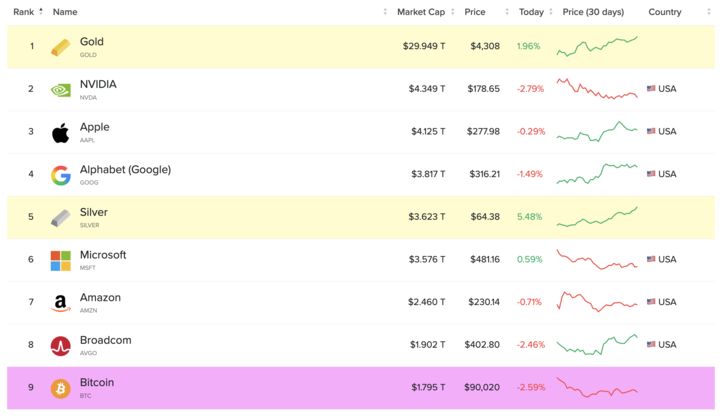The width and height of the screenshot is (720, 418).
Task: Open the NVIDIA company link
Action: [x=98, y=85]
